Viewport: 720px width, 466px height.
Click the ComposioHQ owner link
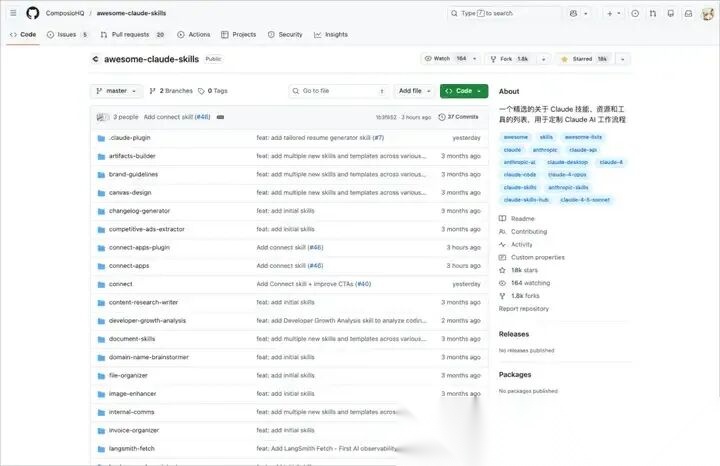pyautogui.click(x=65, y=13)
